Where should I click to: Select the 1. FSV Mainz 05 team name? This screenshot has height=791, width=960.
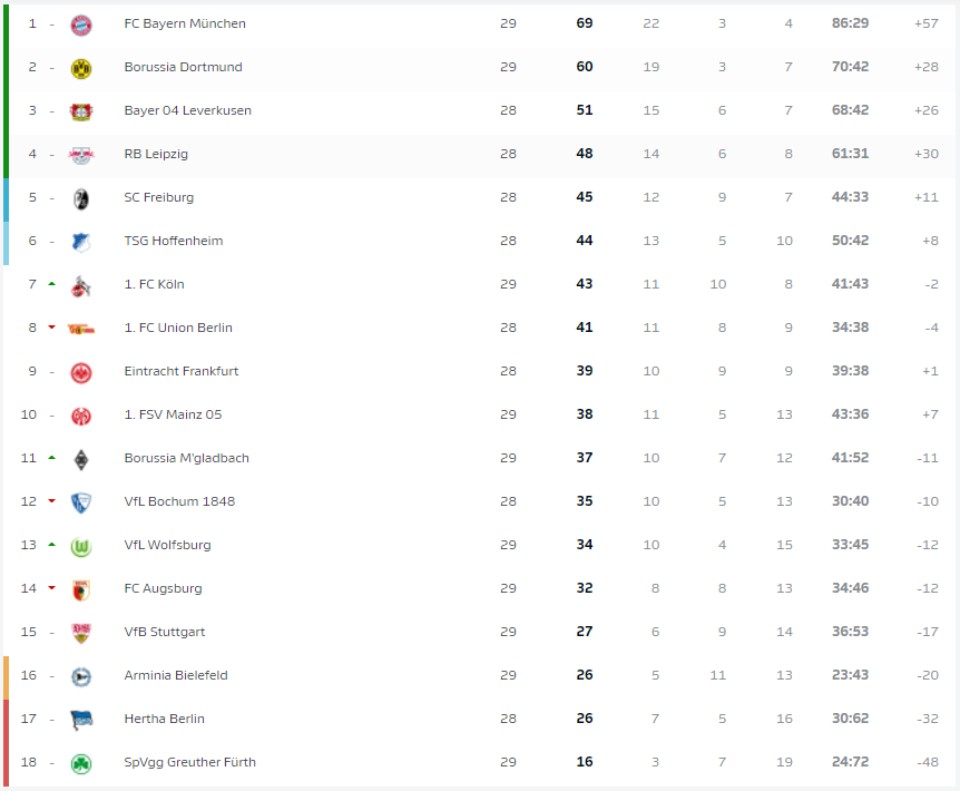tap(173, 415)
